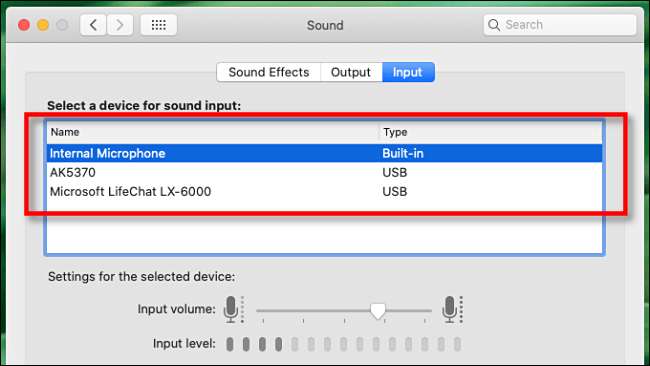Choose the AK5370 USB device
The width and height of the screenshot is (650, 366).
point(324,172)
